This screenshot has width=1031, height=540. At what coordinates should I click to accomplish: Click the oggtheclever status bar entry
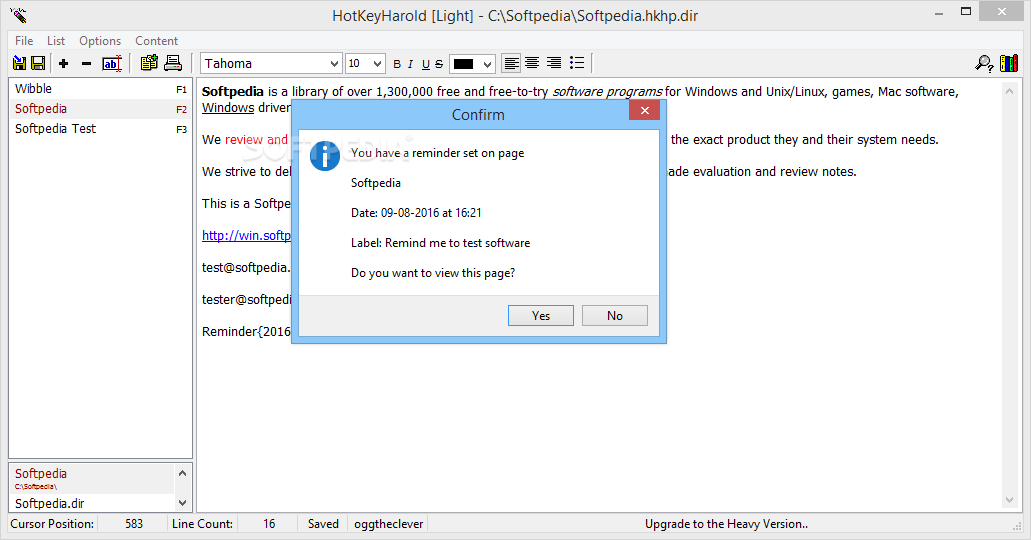389,524
